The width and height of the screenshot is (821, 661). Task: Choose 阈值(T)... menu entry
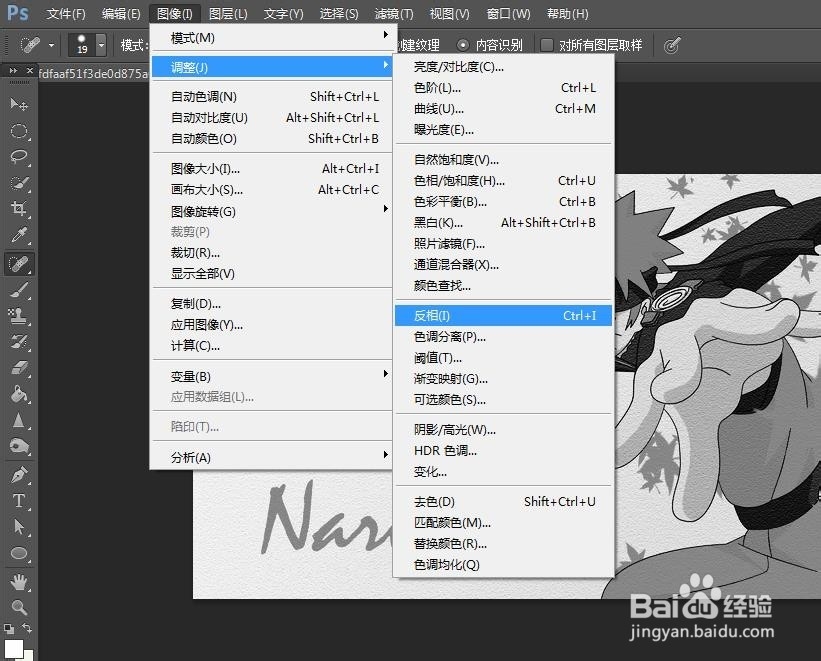504,358
